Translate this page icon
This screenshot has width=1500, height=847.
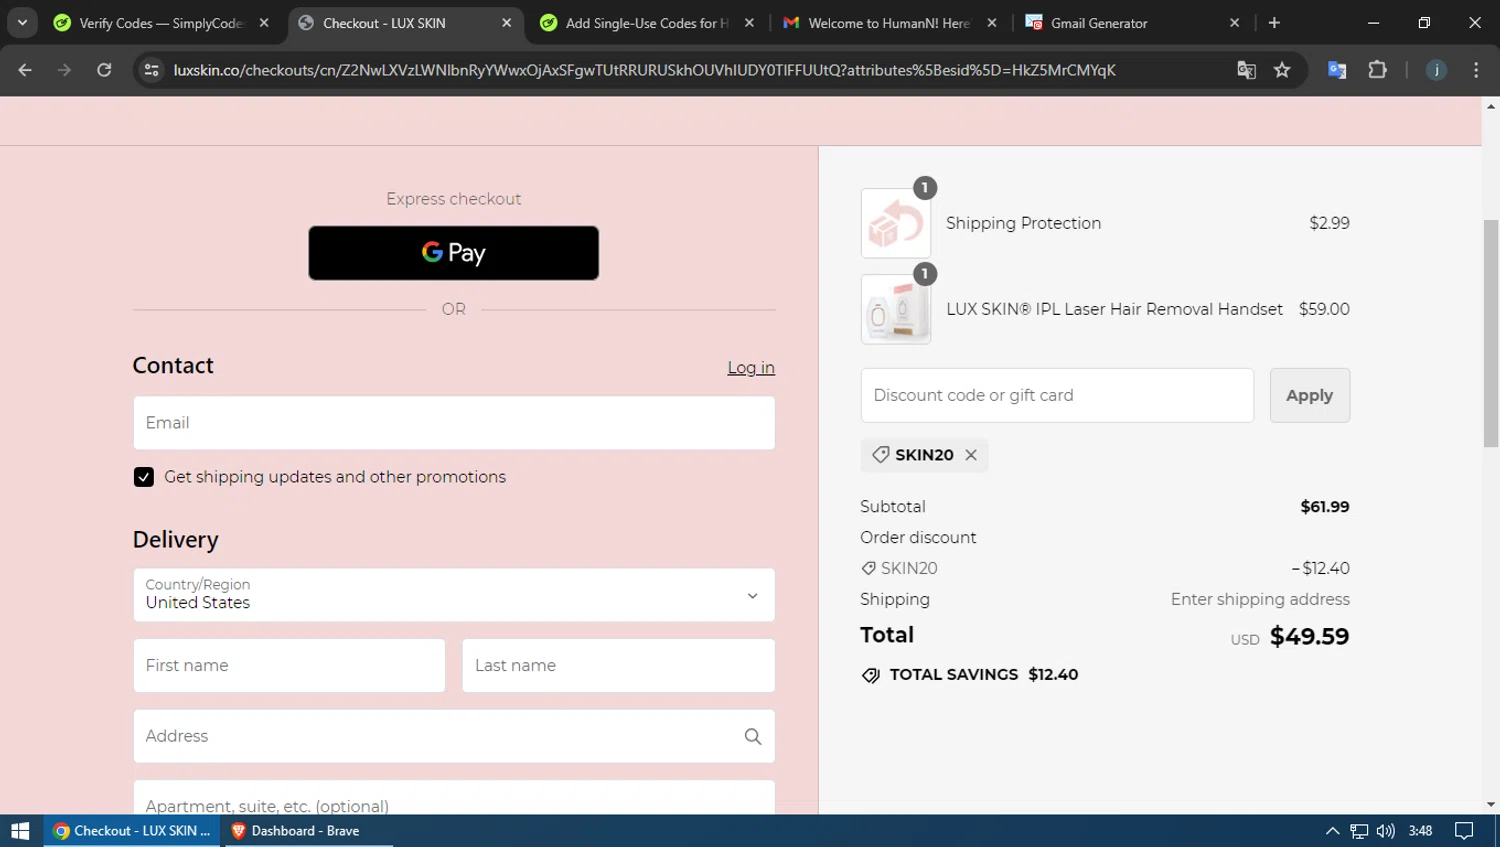coord(1246,70)
